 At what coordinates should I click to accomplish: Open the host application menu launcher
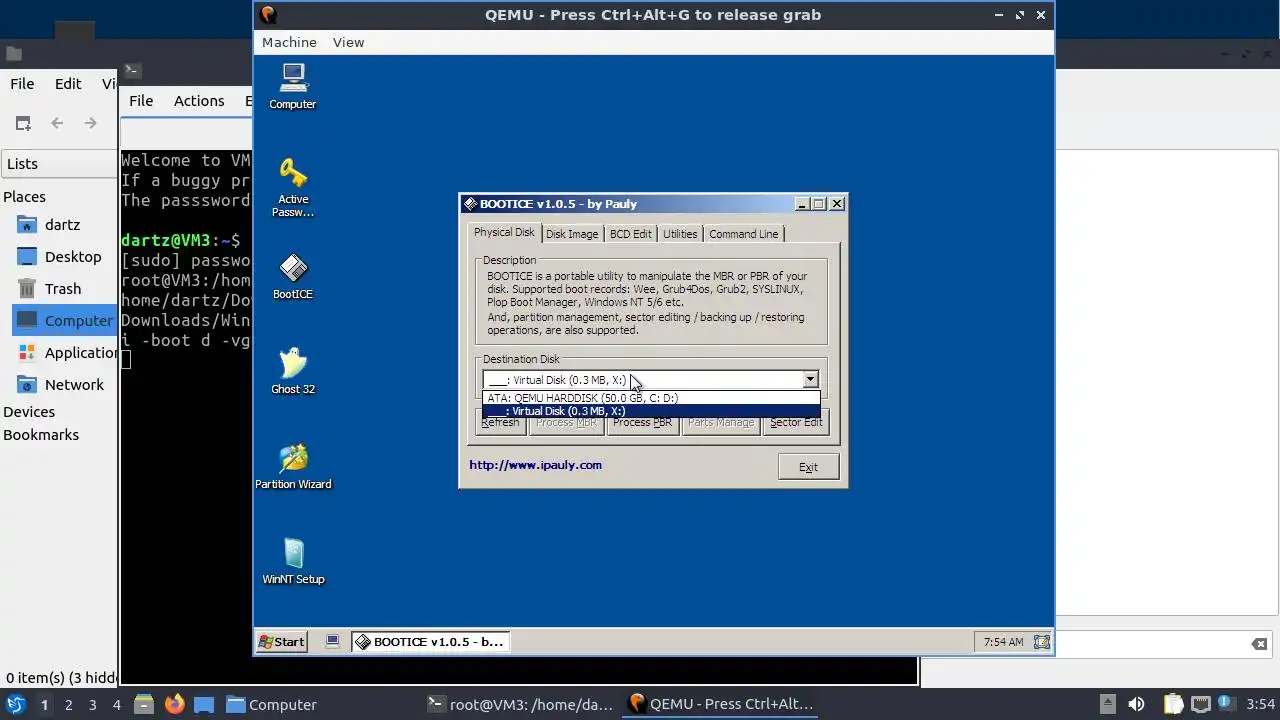(x=14, y=704)
